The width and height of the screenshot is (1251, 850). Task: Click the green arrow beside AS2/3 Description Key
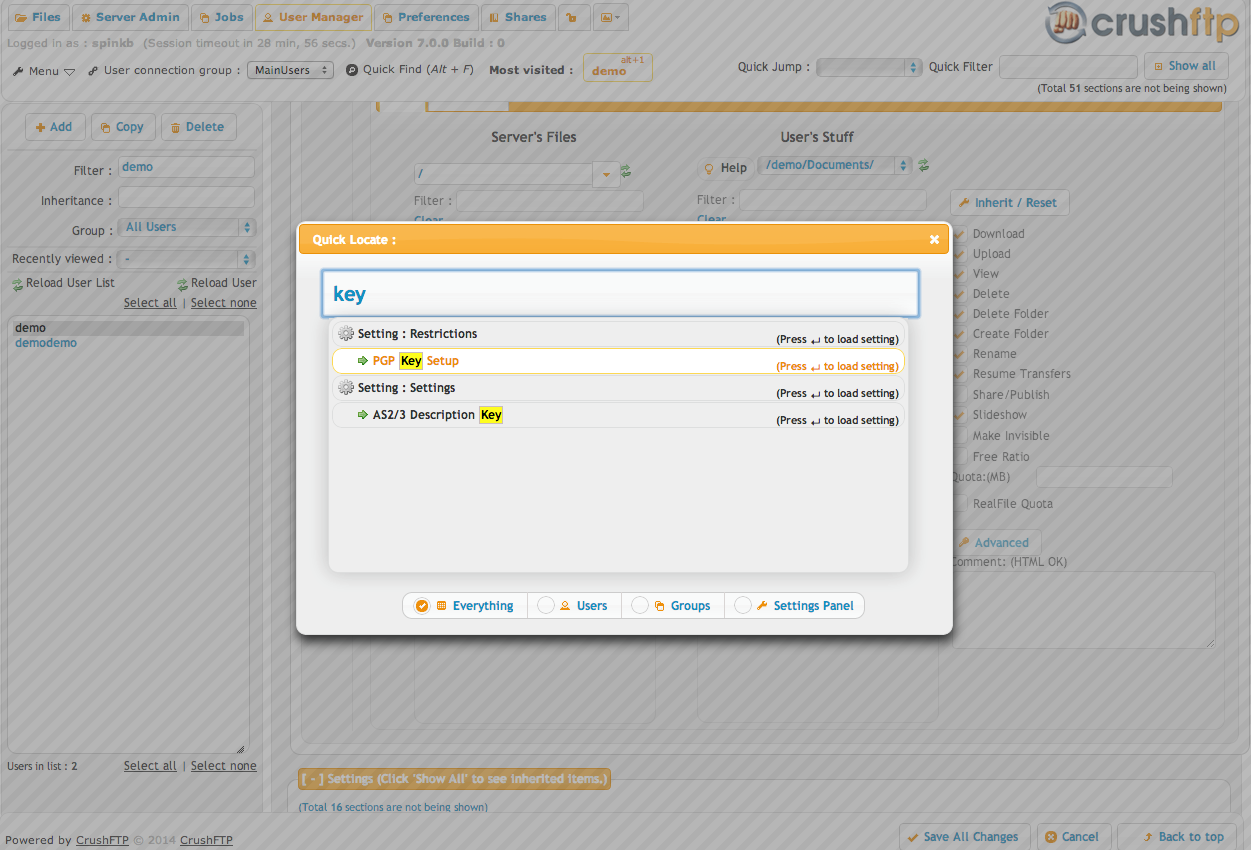363,415
